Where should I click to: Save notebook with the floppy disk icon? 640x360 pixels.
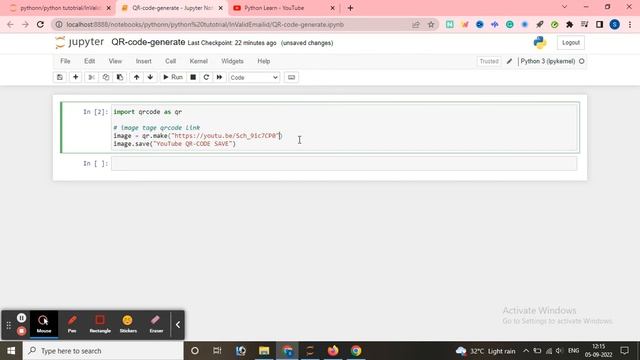click(60, 77)
